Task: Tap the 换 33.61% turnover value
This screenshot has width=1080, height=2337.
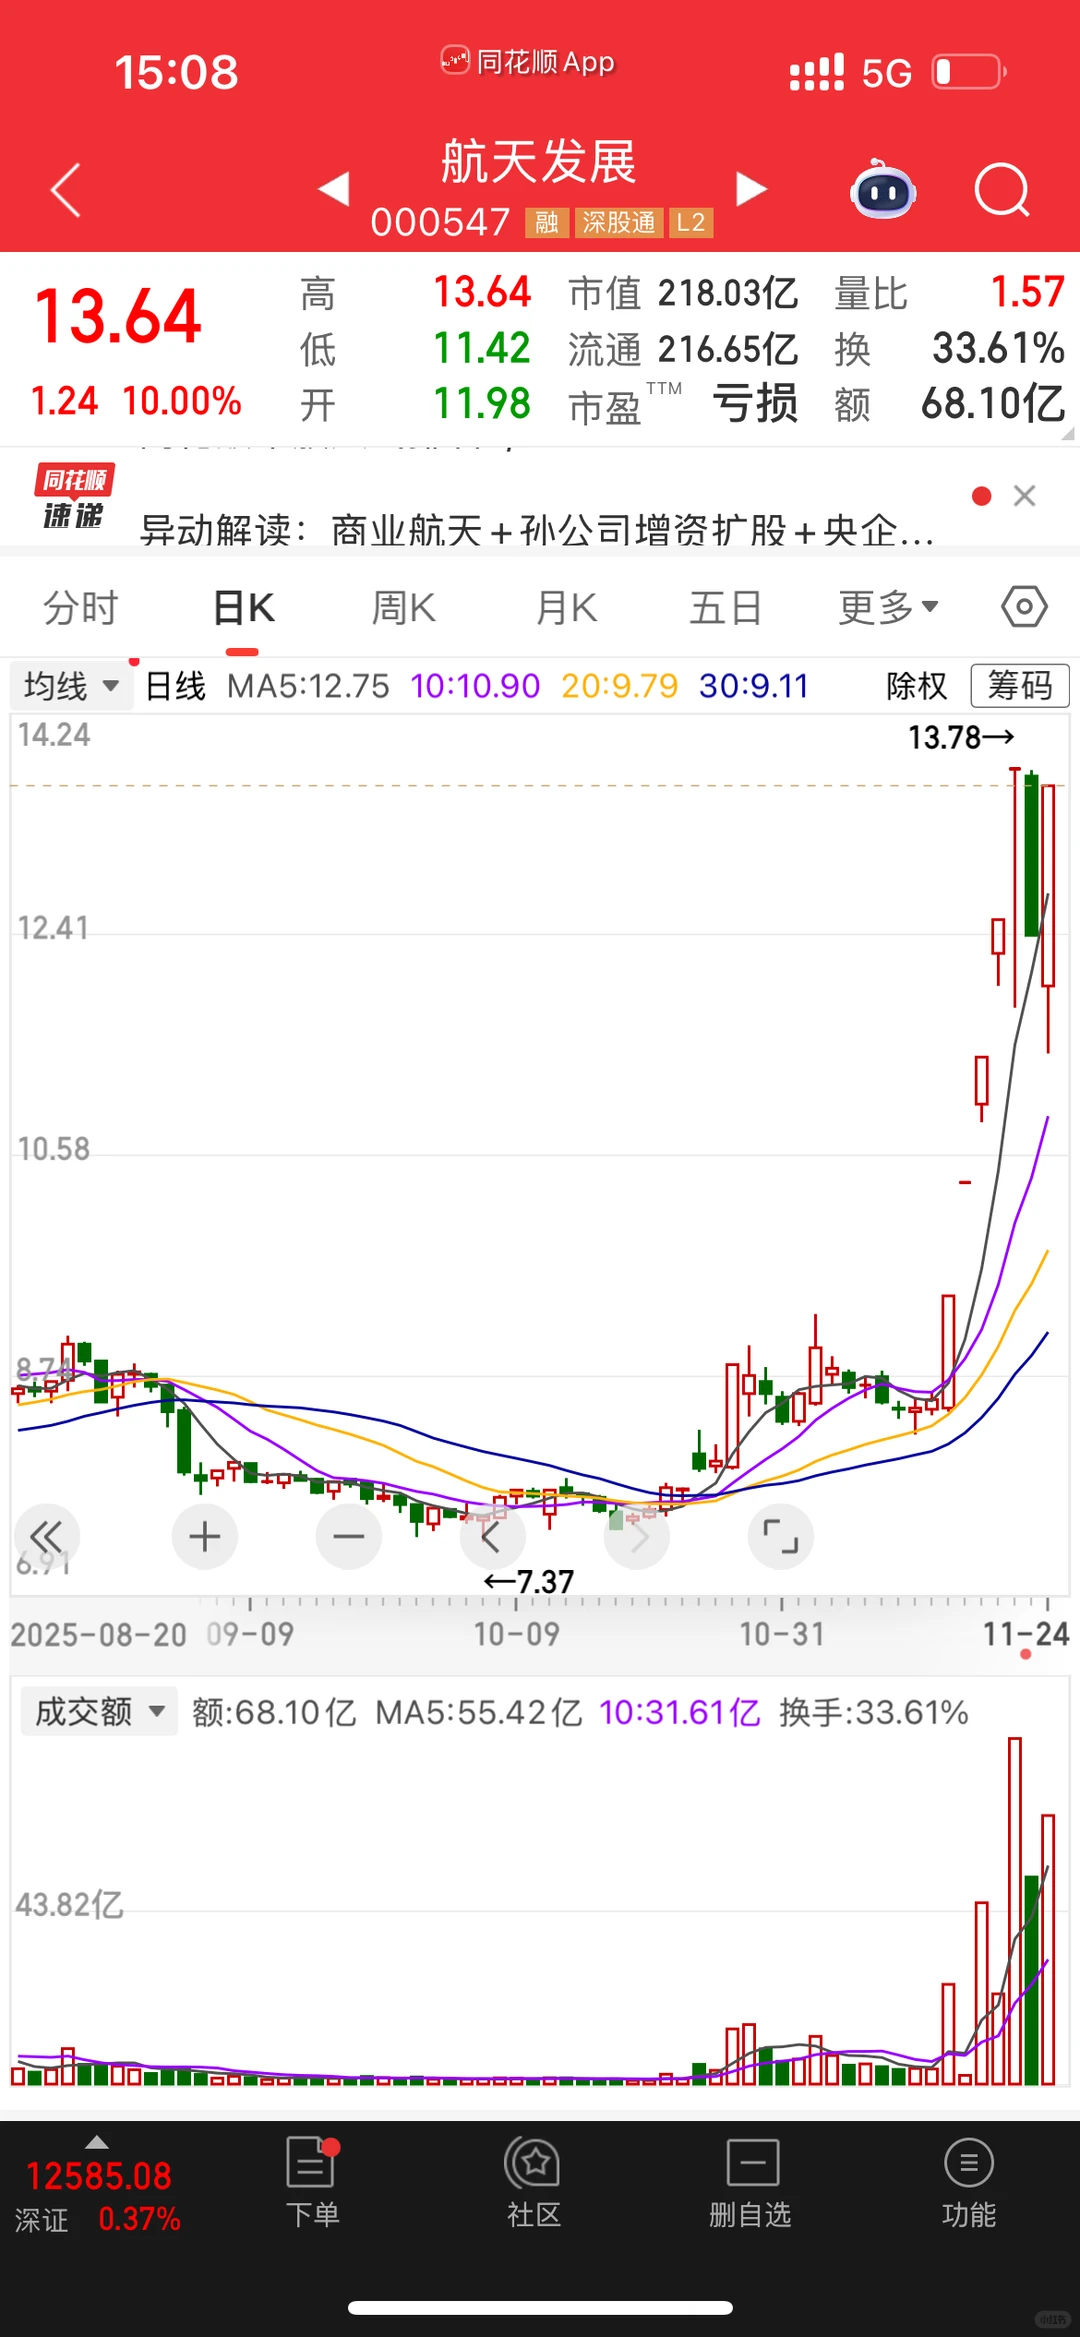Action: (998, 348)
